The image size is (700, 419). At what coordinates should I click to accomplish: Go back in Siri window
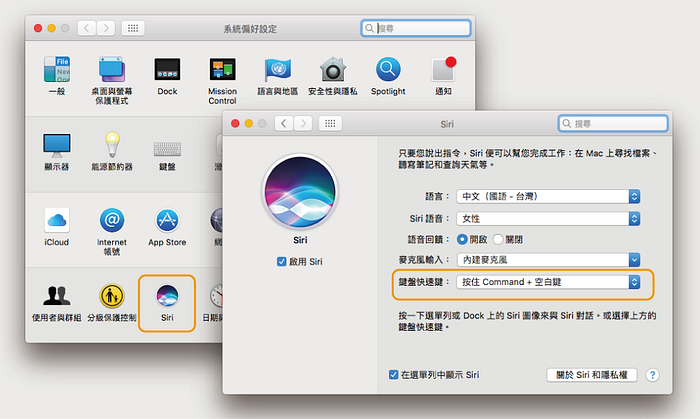(x=284, y=124)
